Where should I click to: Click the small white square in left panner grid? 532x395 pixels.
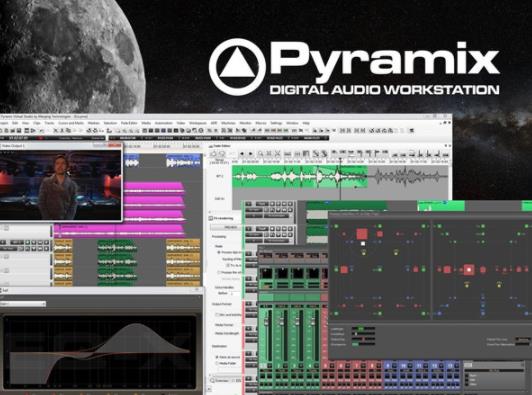(x=363, y=243)
